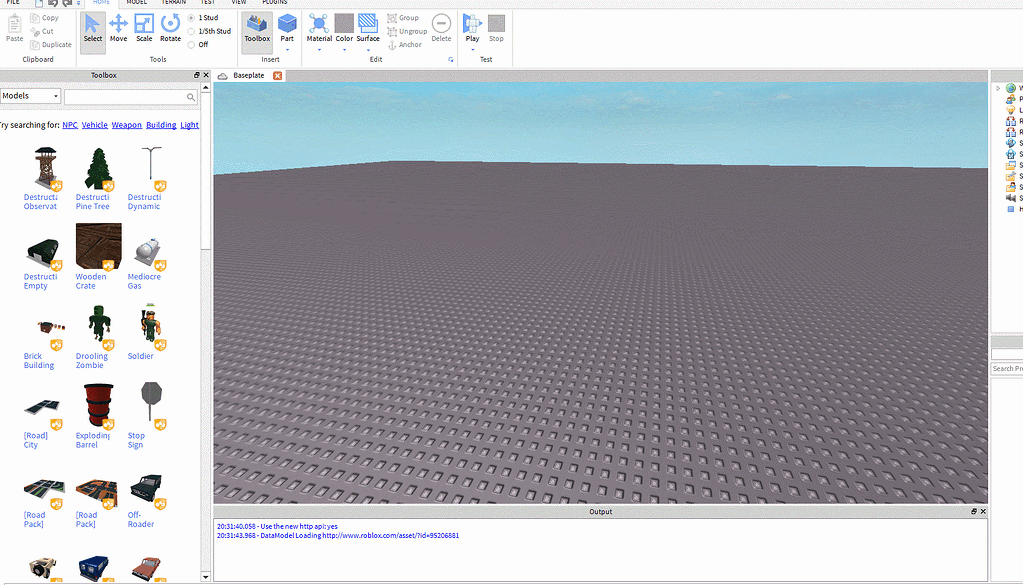Image resolution: width=1023 pixels, height=585 pixels.
Task: Switch to the TERRAIN ribbon tab
Action: click(x=173, y=3)
